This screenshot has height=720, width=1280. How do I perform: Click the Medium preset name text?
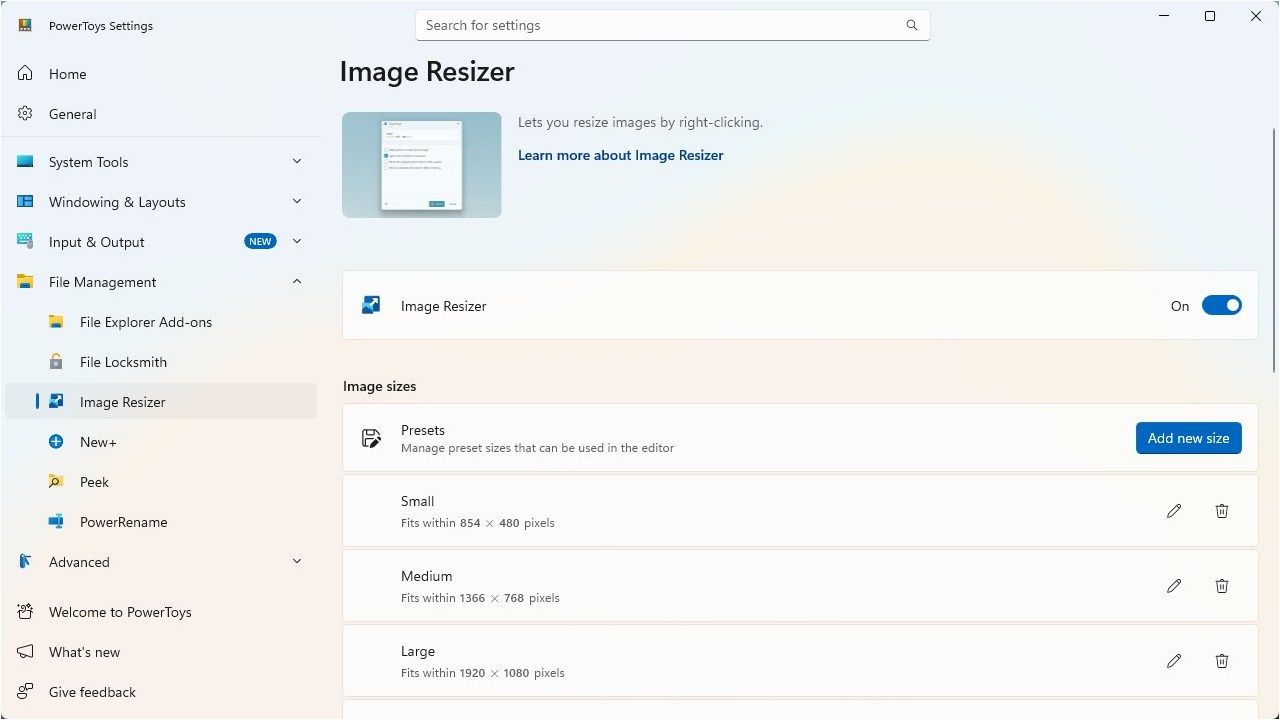pyautogui.click(x=427, y=576)
